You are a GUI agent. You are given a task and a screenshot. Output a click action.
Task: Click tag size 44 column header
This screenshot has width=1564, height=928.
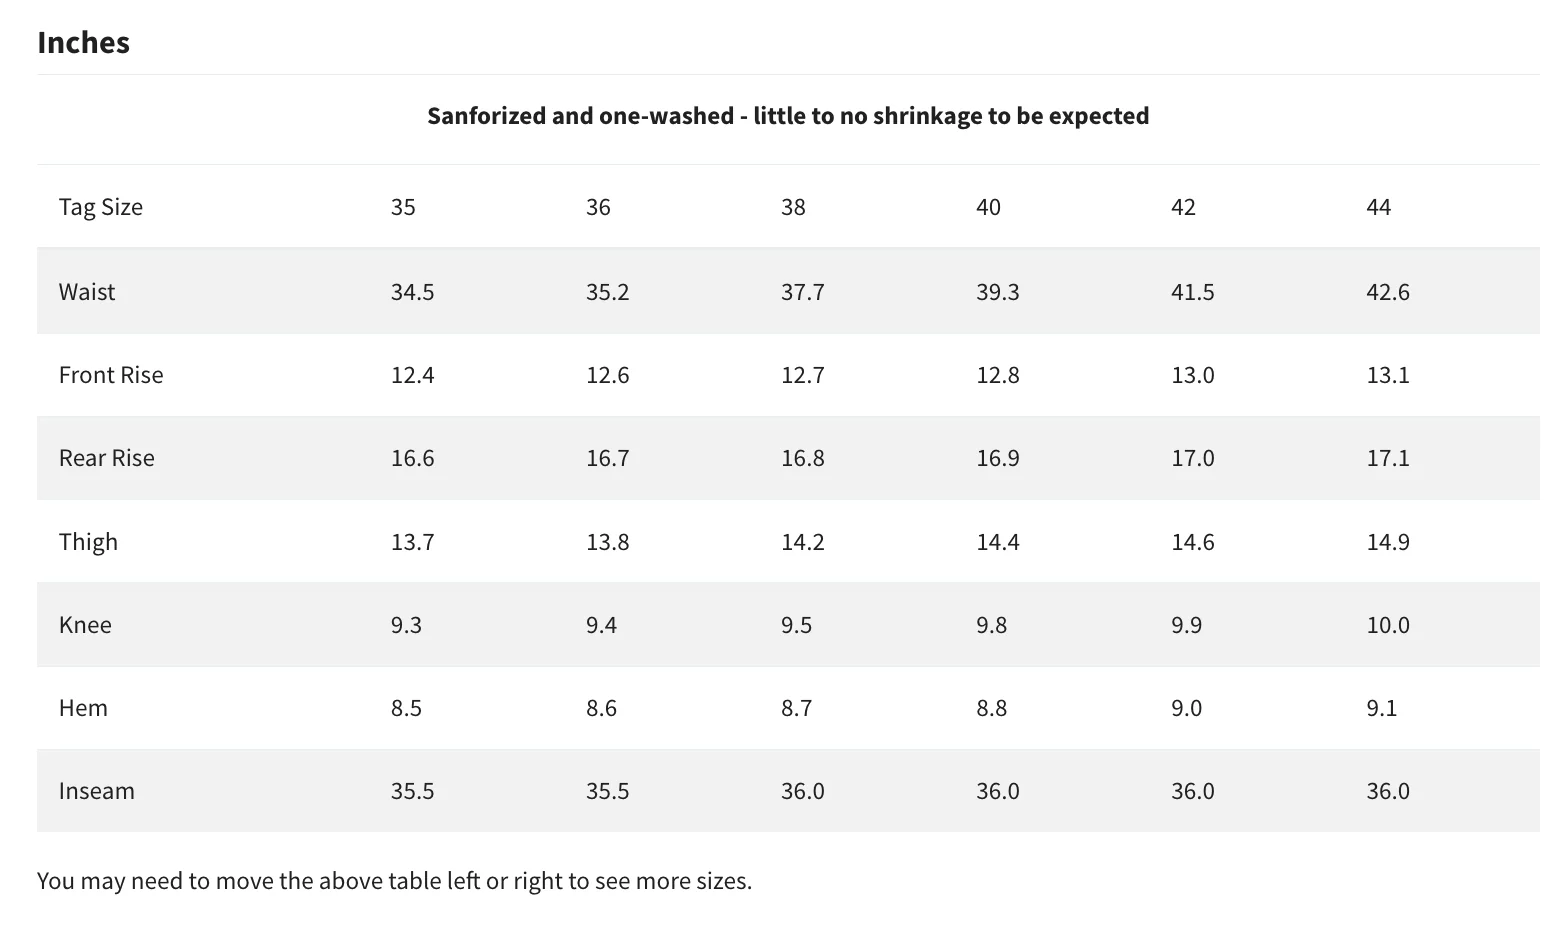click(1378, 207)
